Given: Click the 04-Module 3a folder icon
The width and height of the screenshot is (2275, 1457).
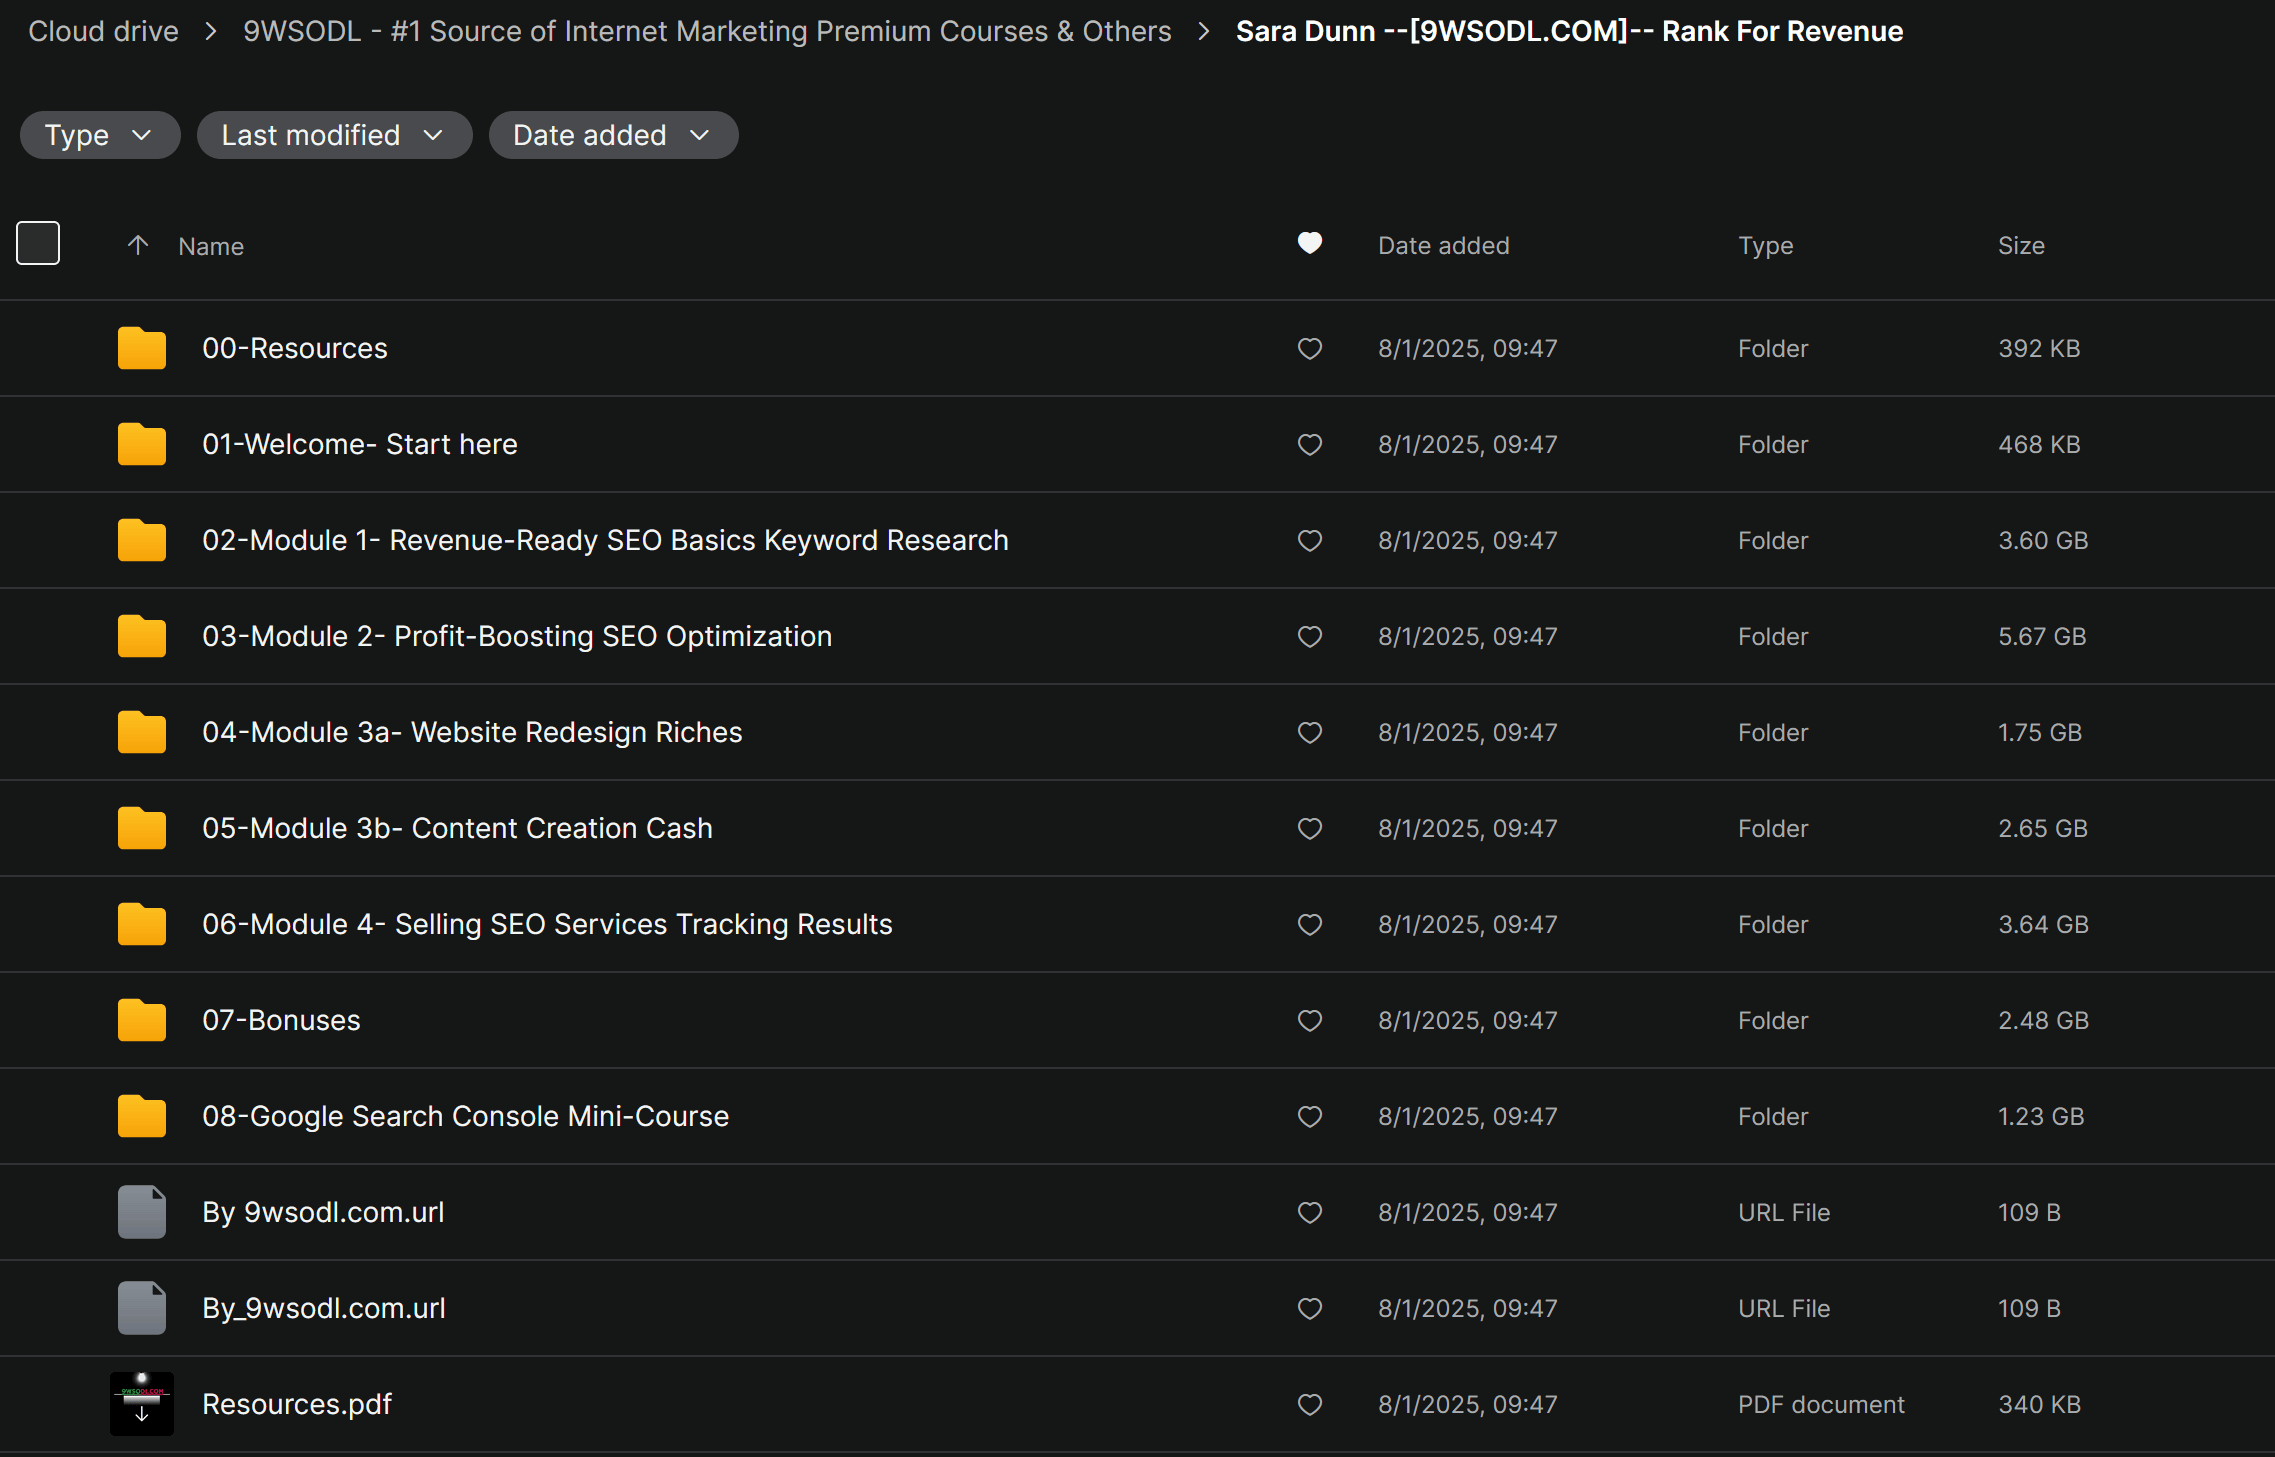Looking at the screenshot, I should pos(141,732).
